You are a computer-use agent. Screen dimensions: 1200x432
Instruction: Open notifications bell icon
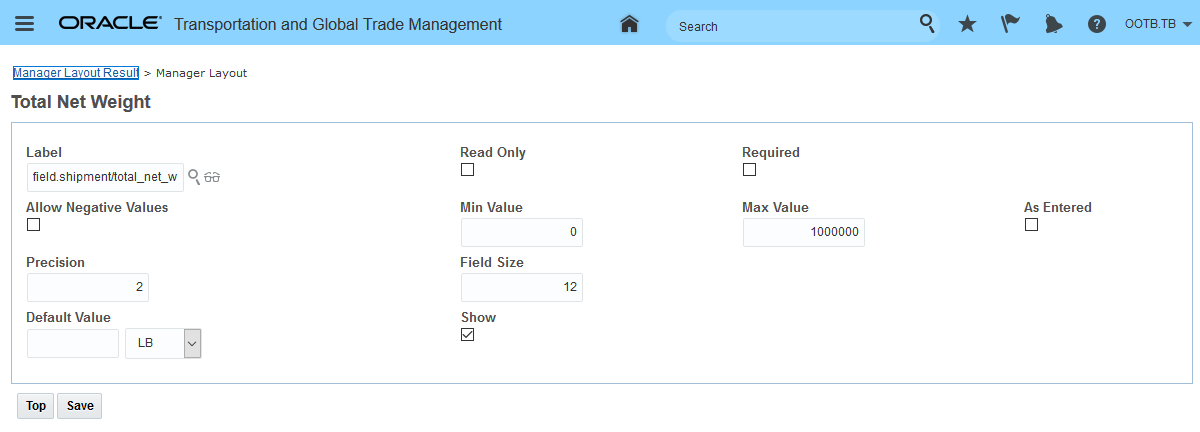[1053, 24]
